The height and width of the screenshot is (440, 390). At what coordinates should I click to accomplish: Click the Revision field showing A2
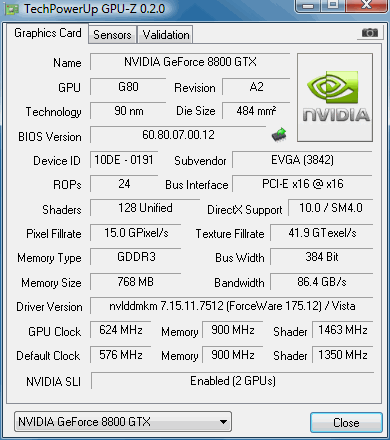point(256,87)
